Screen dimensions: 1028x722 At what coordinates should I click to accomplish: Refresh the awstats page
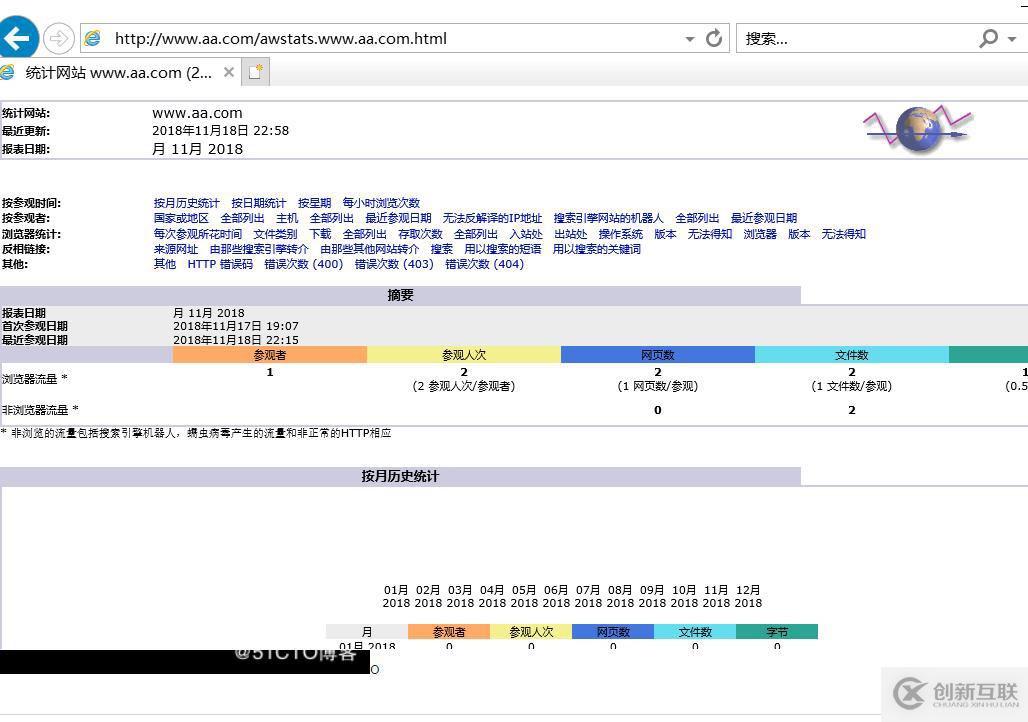point(714,39)
